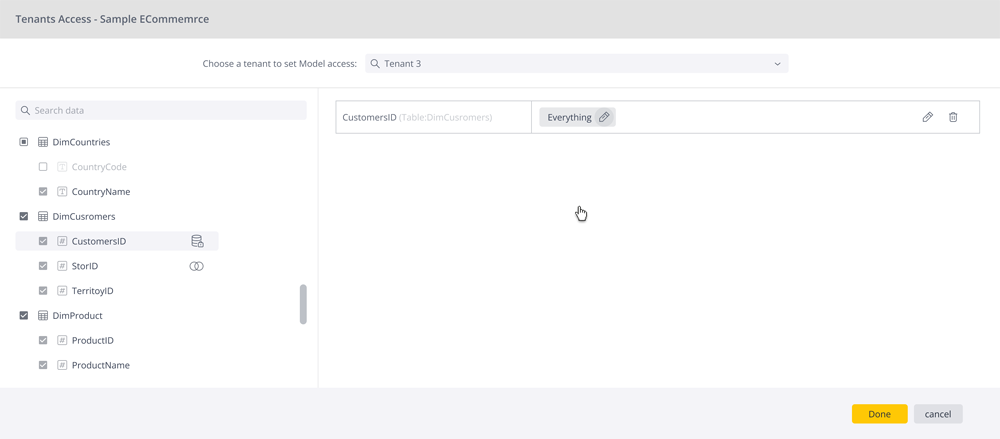1000x439 pixels.
Task: Open the tenant dropdown chevron
Action: coord(777,64)
